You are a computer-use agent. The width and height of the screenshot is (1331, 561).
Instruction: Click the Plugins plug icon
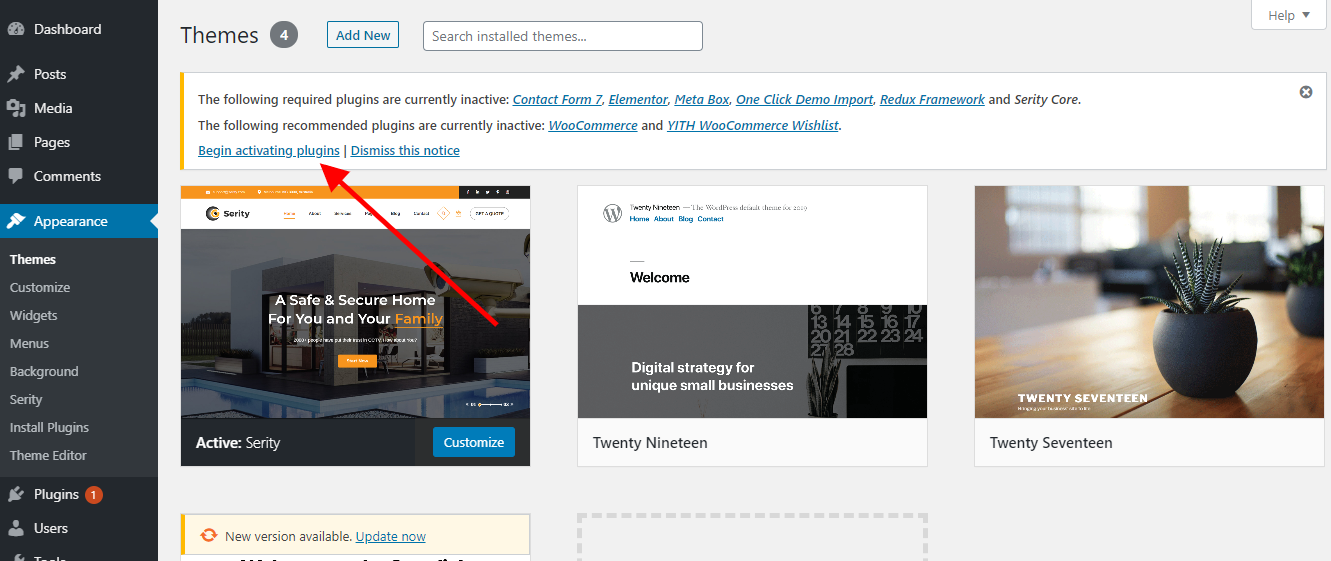pyautogui.click(x=16, y=494)
